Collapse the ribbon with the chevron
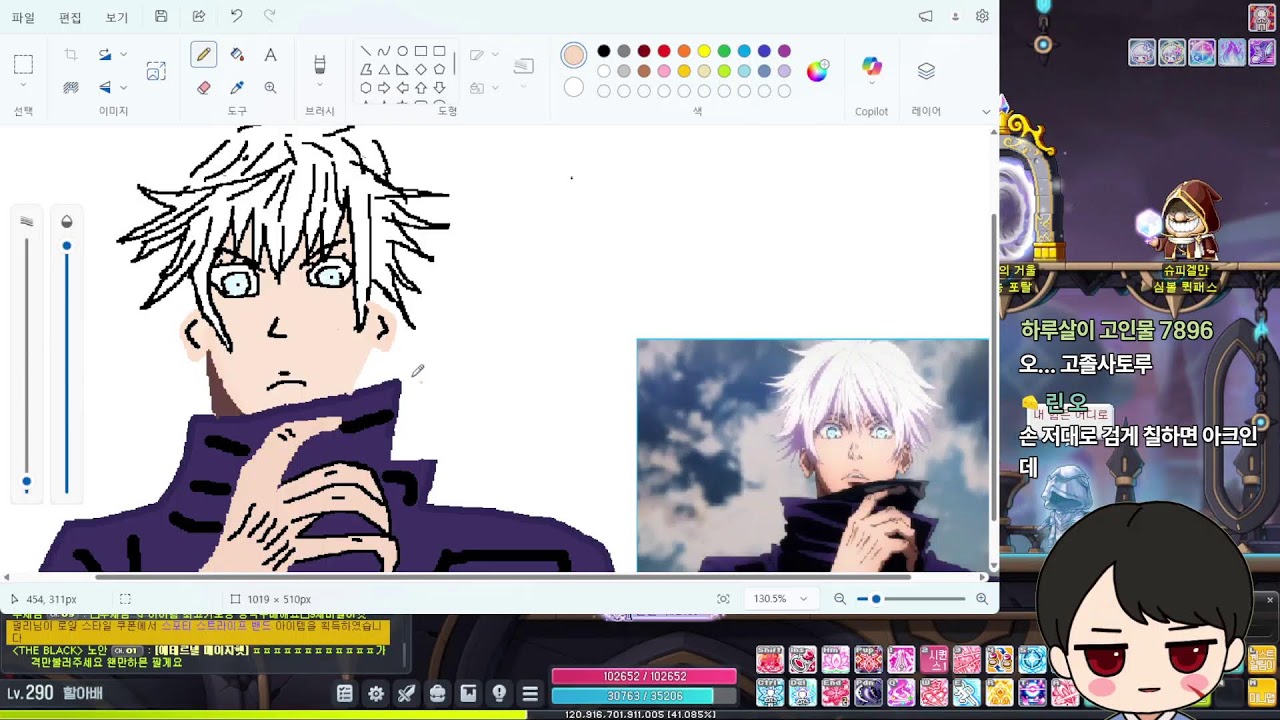Image resolution: width=1280 pixels, height=720 pixels. point(986,111)
